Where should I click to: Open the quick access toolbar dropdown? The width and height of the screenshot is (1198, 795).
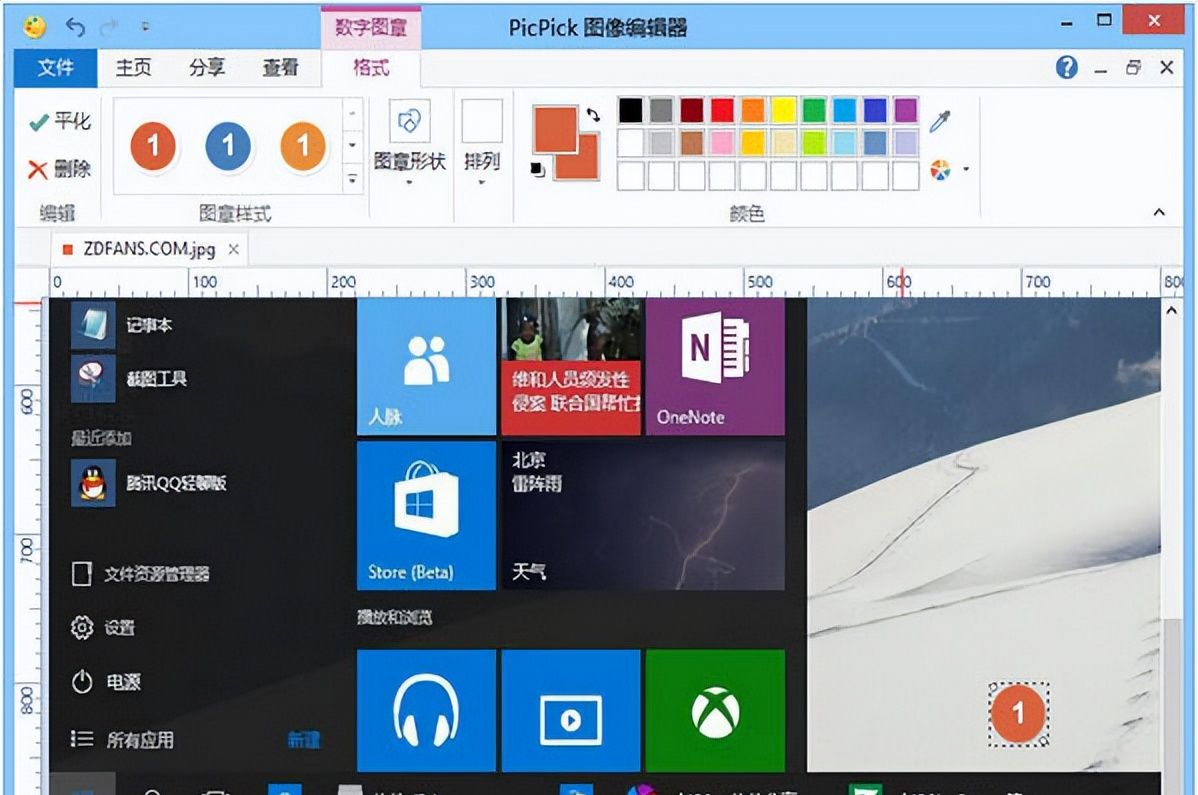click(x=145, y=27)
